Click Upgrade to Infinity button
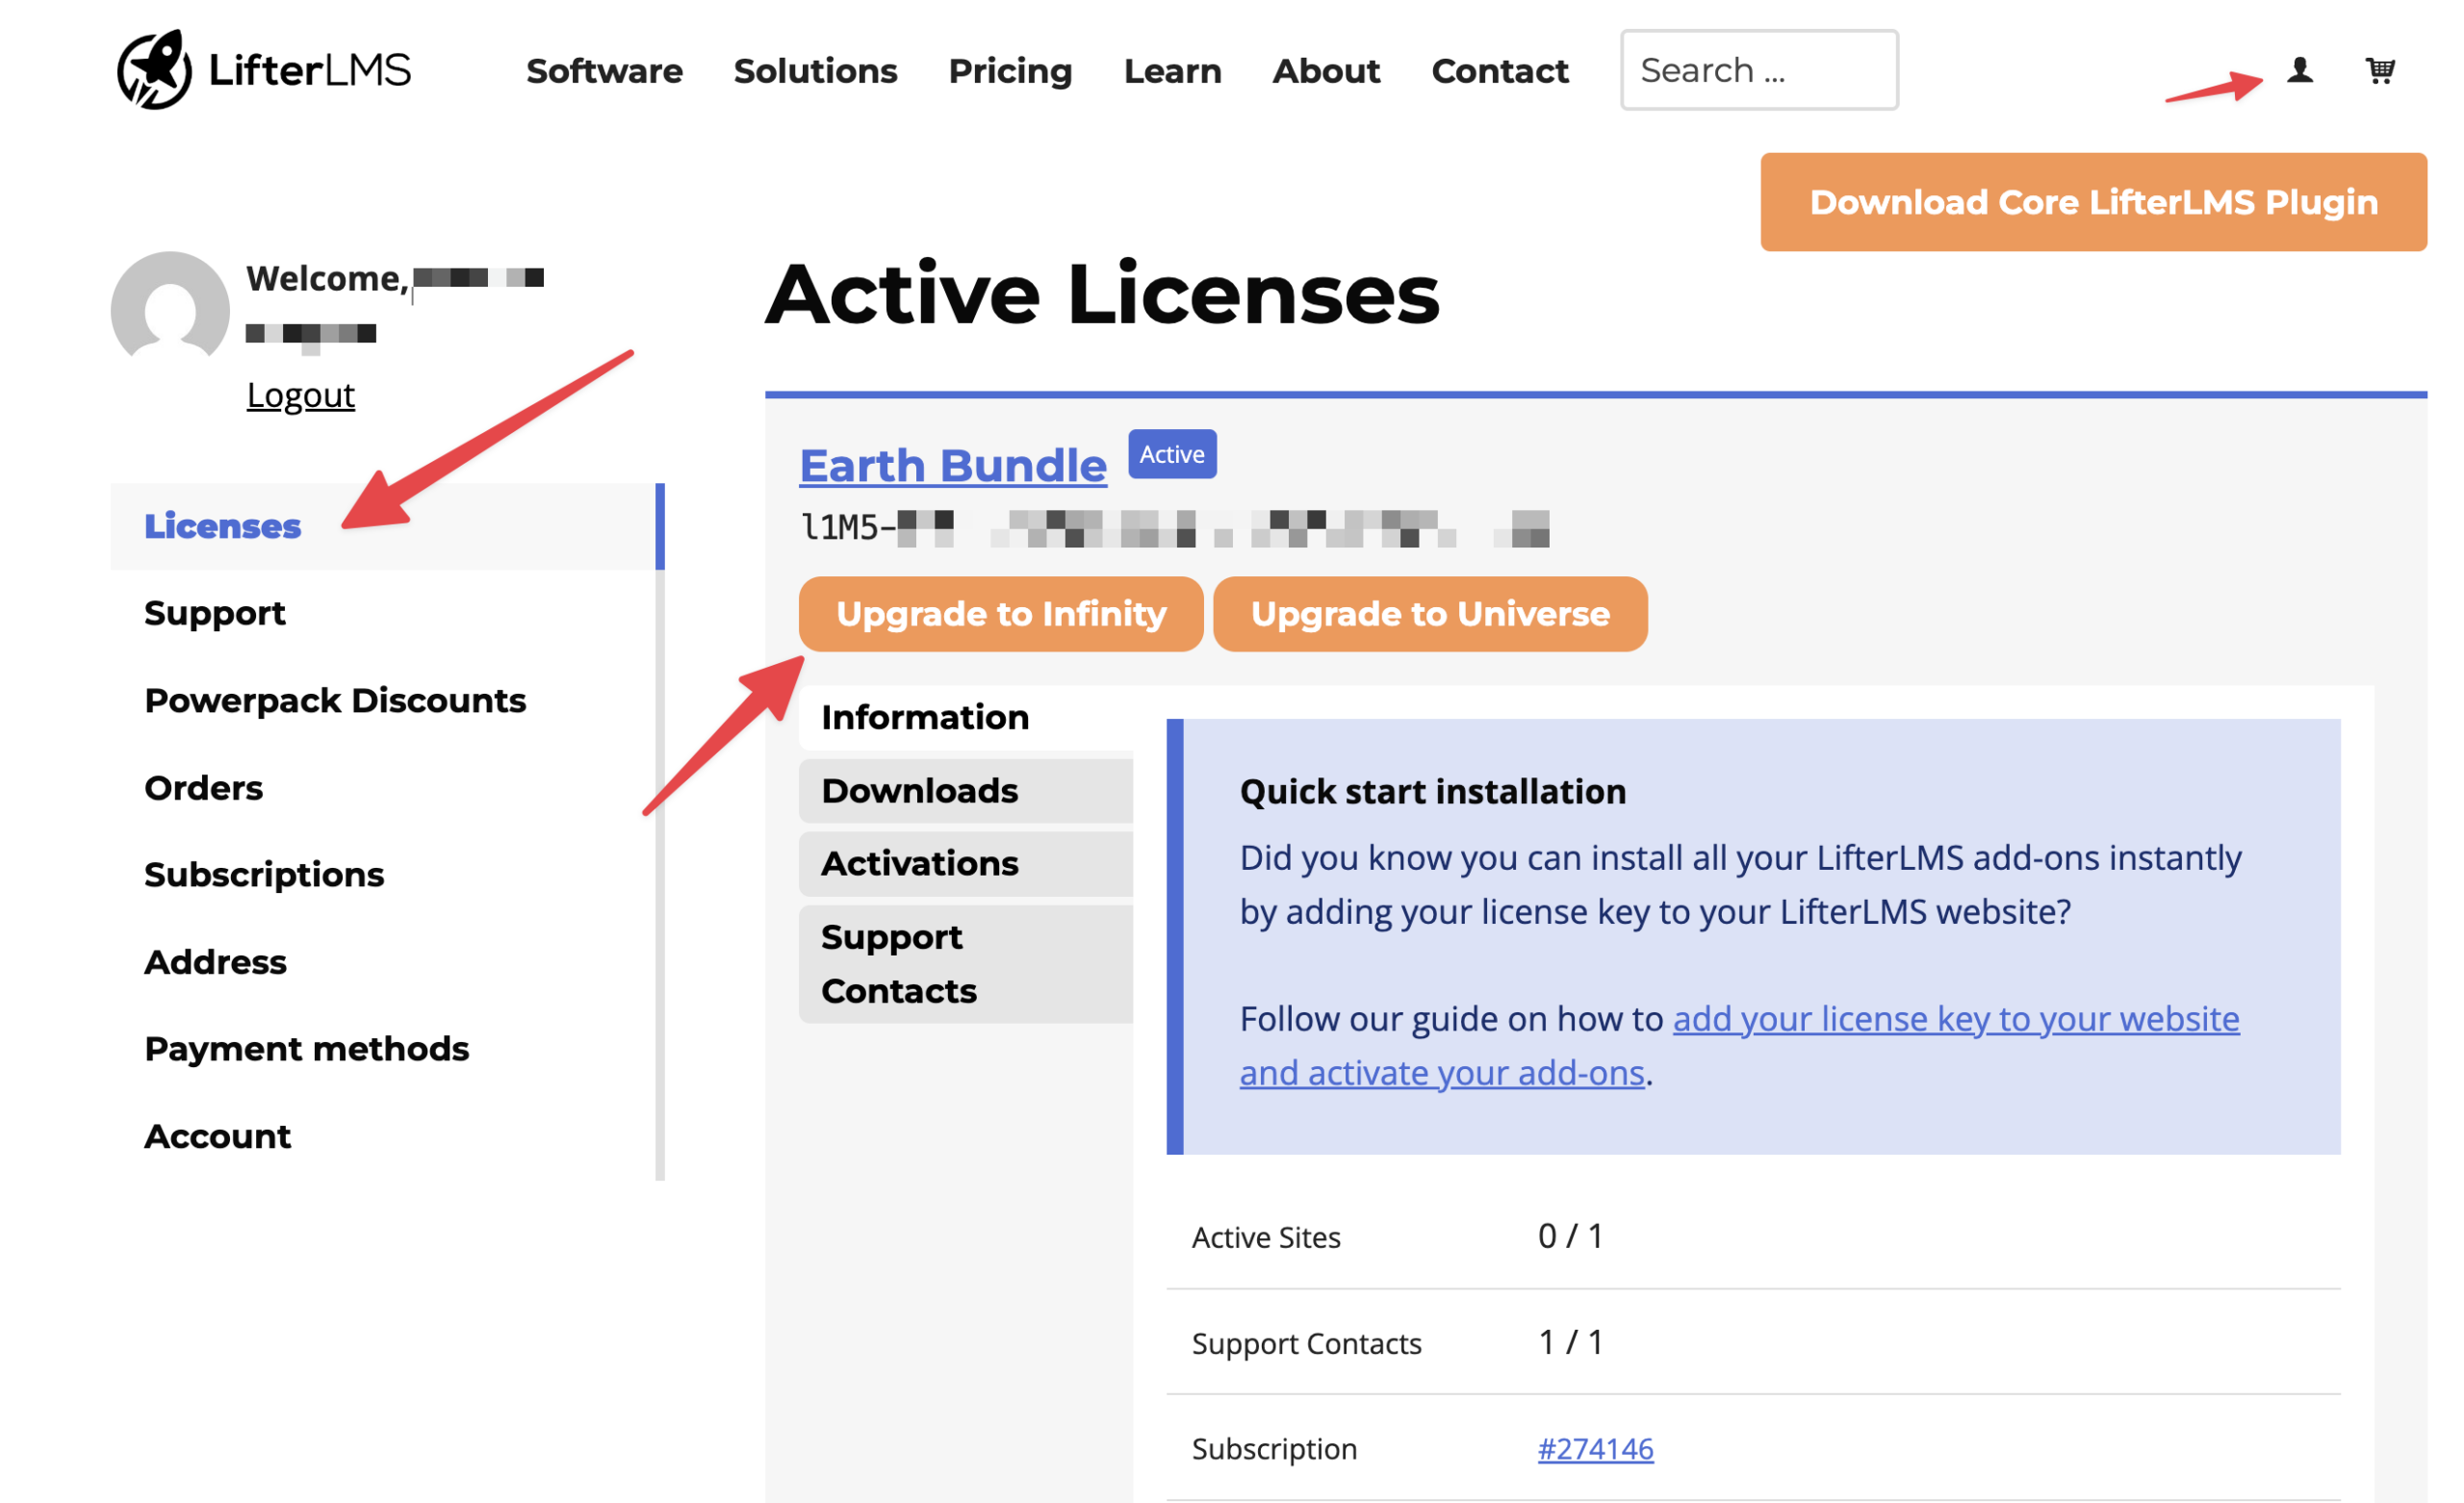2464x1503 pixels. click(1000, 613)
